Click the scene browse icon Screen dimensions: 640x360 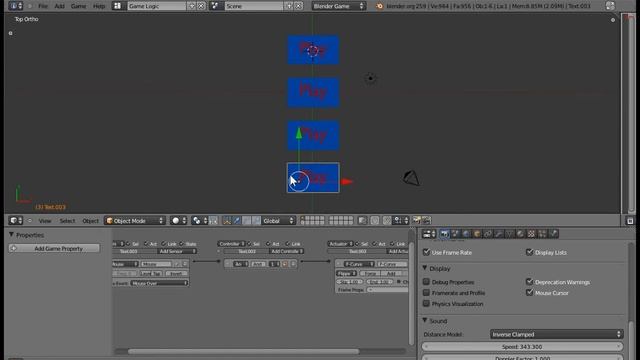coord(216,6)
